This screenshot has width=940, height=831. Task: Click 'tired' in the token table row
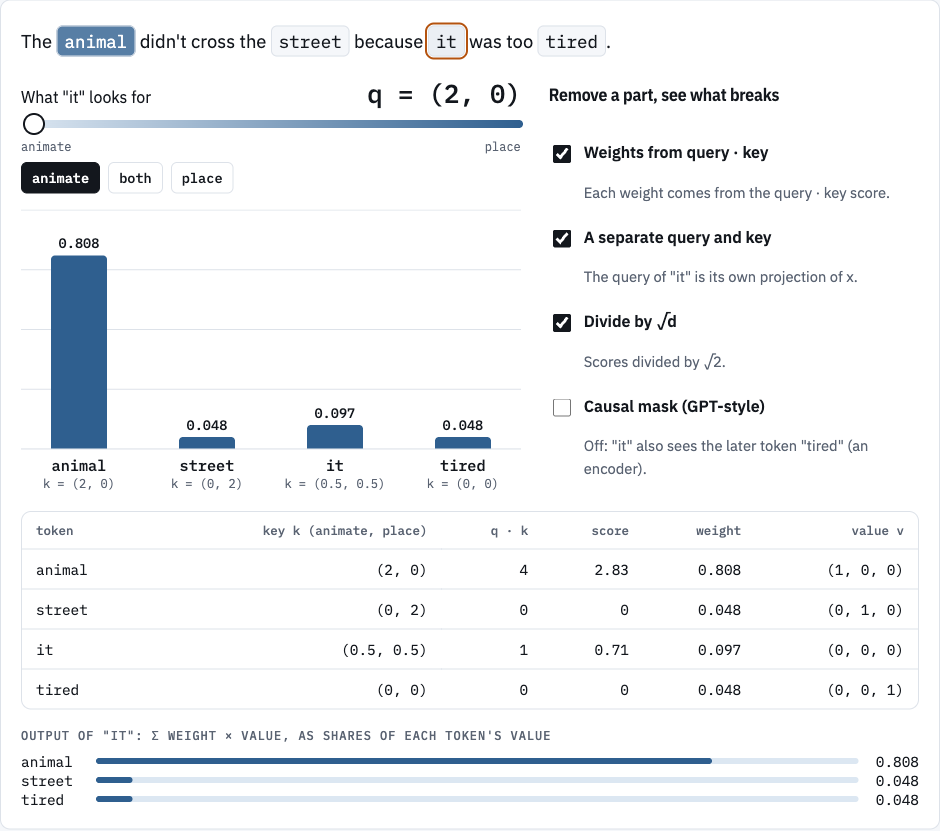57,690
